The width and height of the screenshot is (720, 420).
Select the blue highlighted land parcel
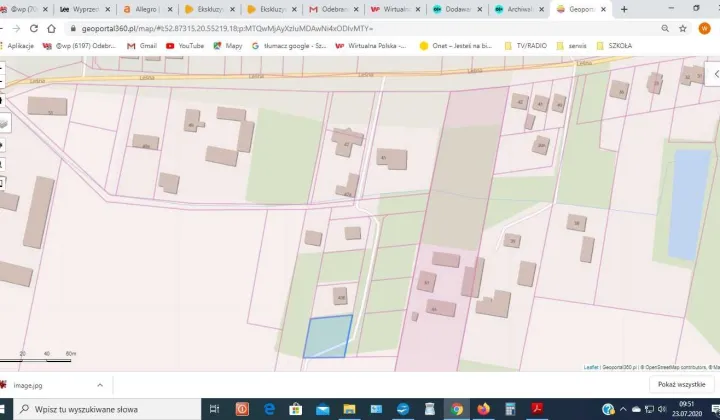pyautogui.click(x=327, y=337)
